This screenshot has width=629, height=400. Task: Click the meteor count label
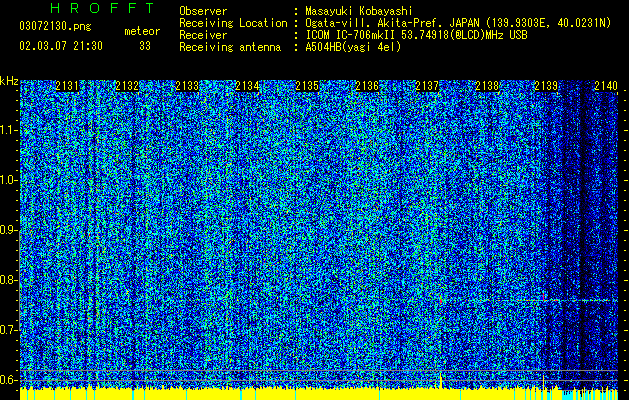[142, 31]
